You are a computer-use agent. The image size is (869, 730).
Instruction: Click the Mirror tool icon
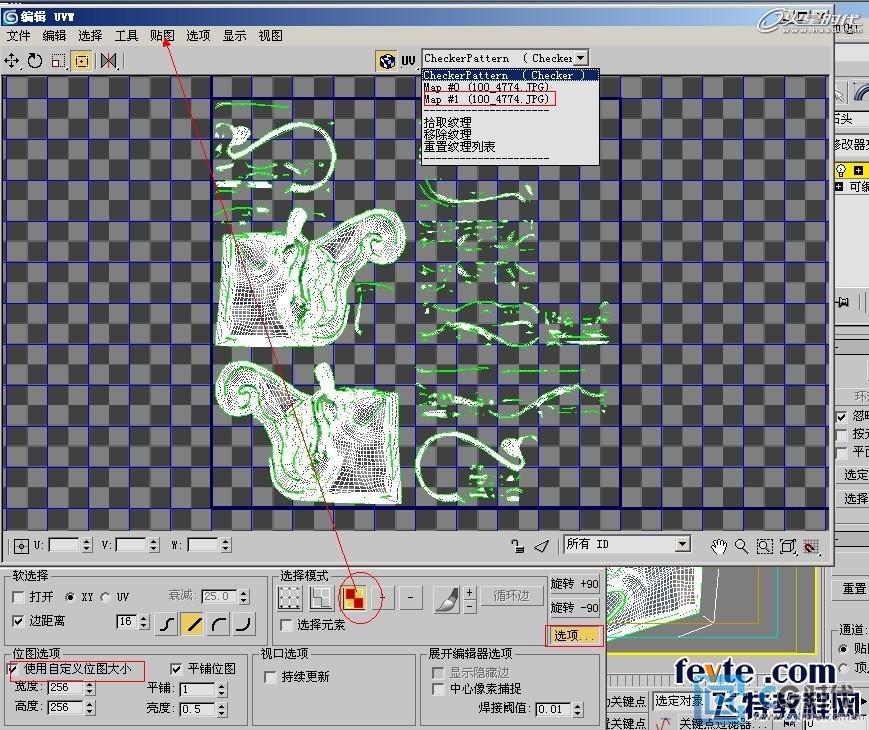(x=109, y=60)
